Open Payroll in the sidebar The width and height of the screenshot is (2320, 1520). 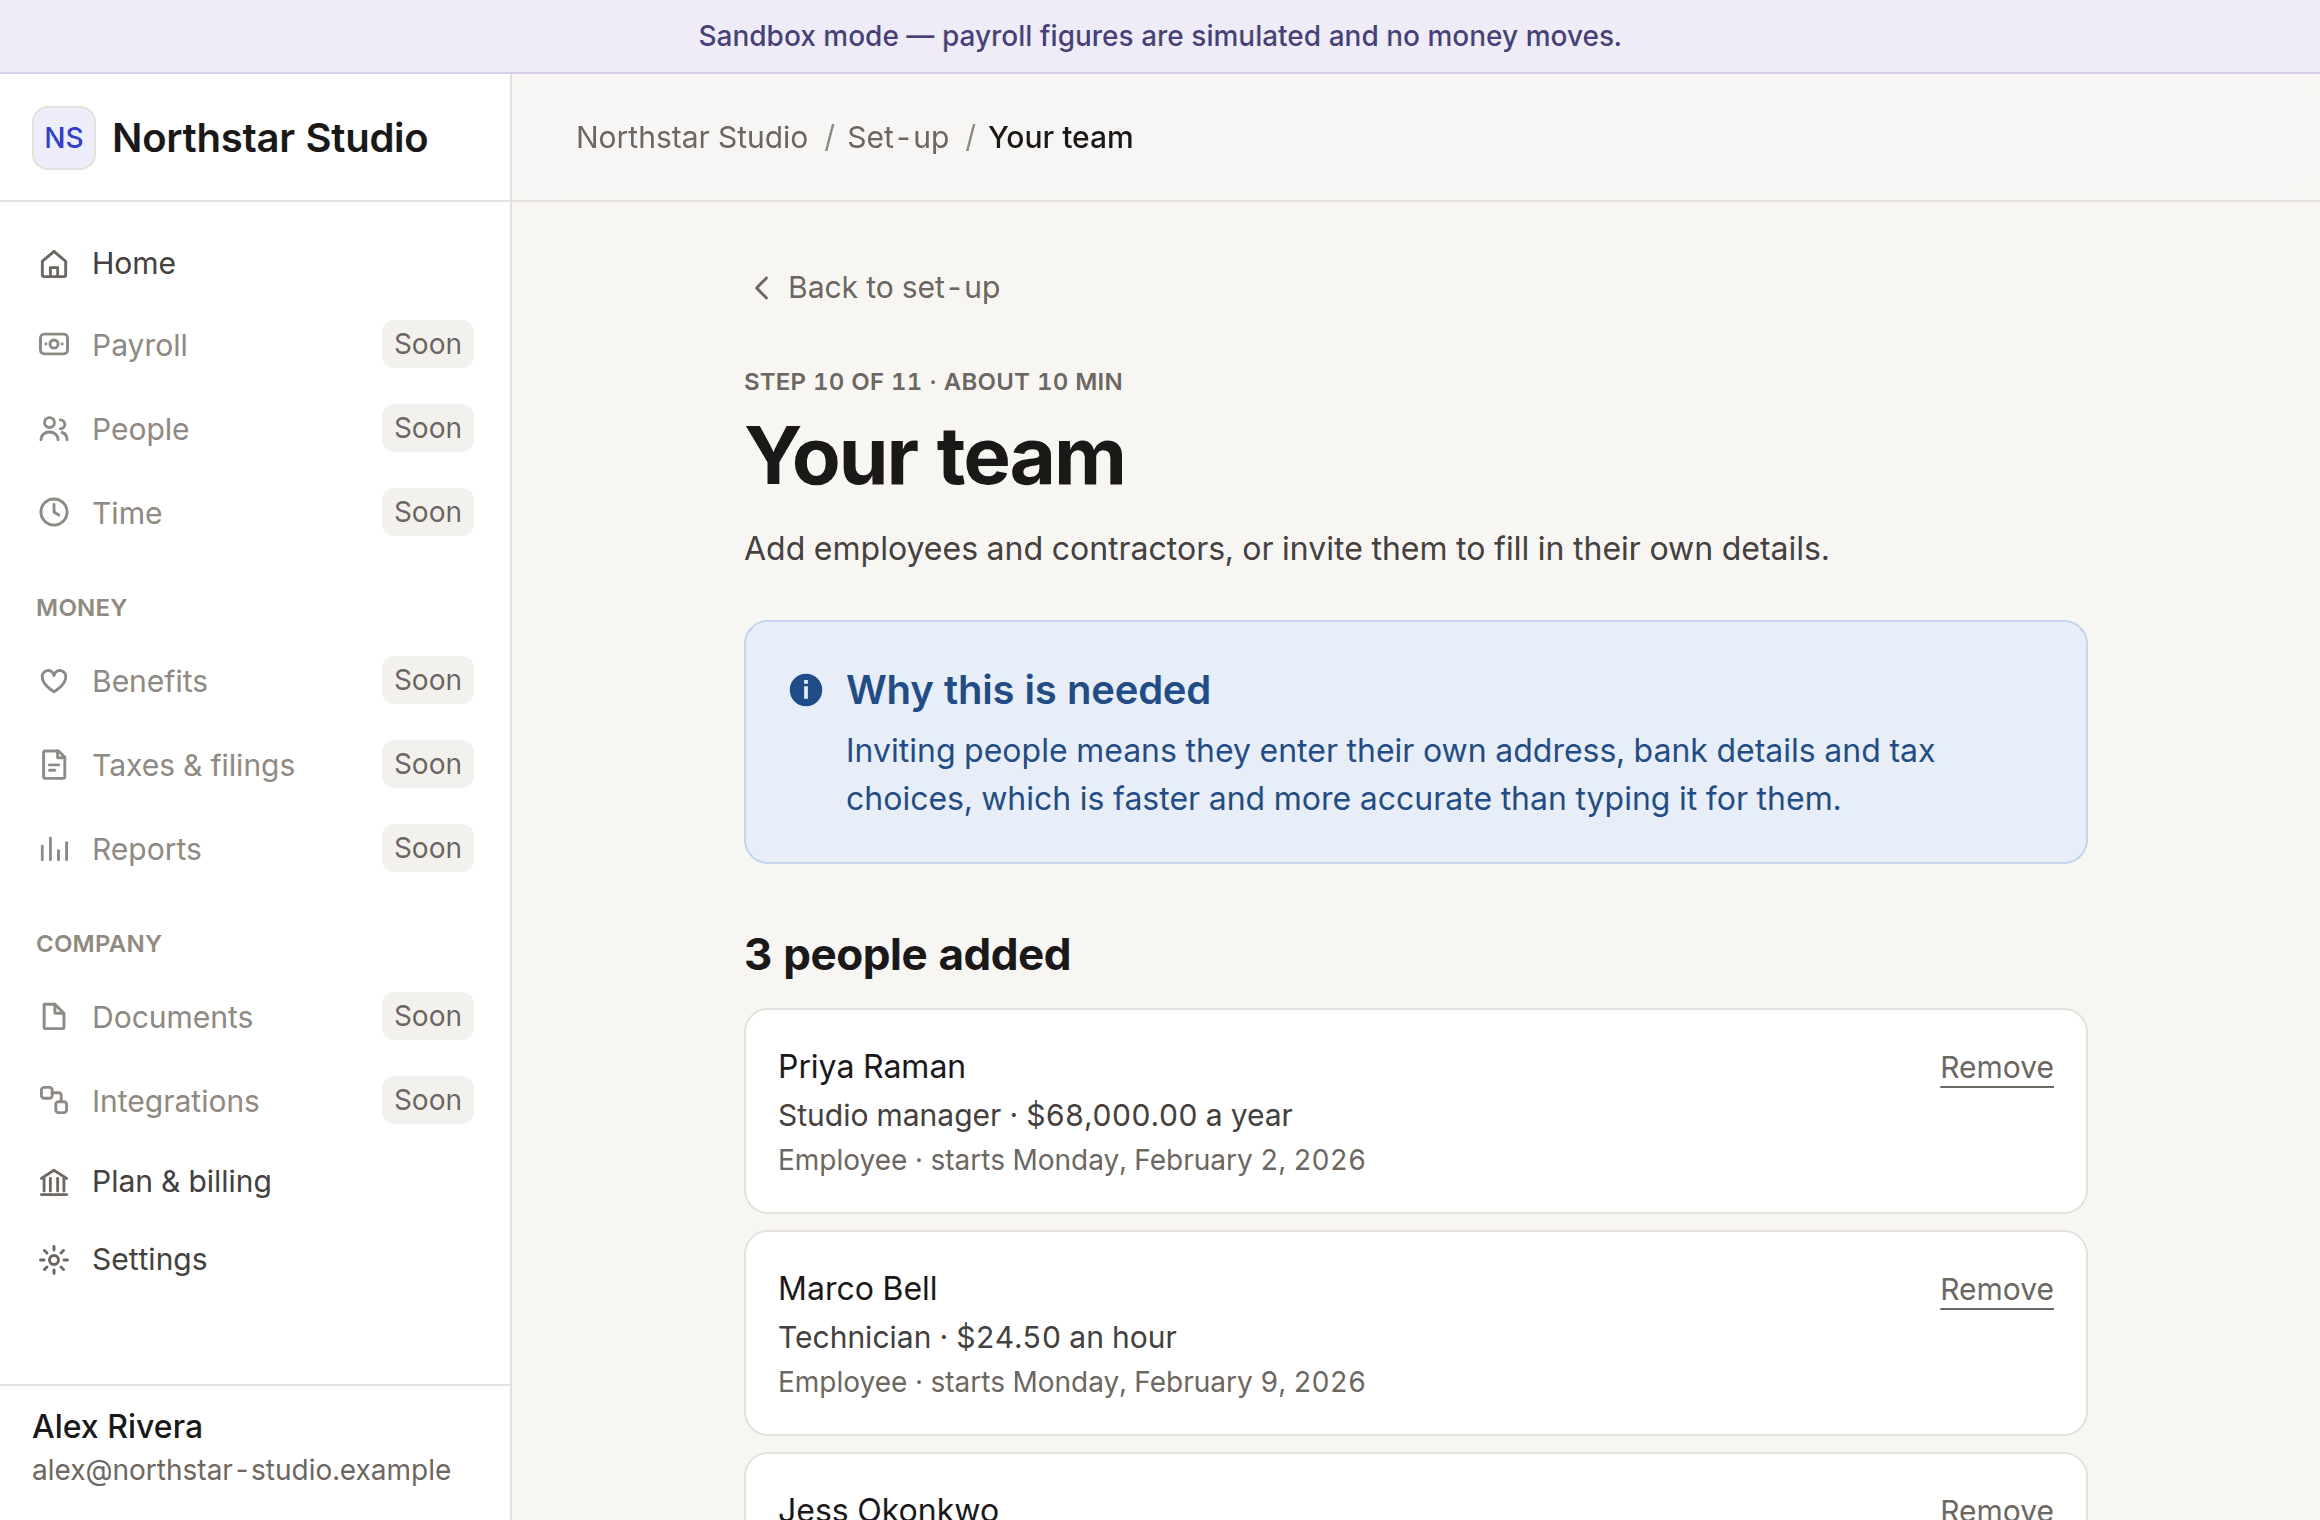pos(255,345)
